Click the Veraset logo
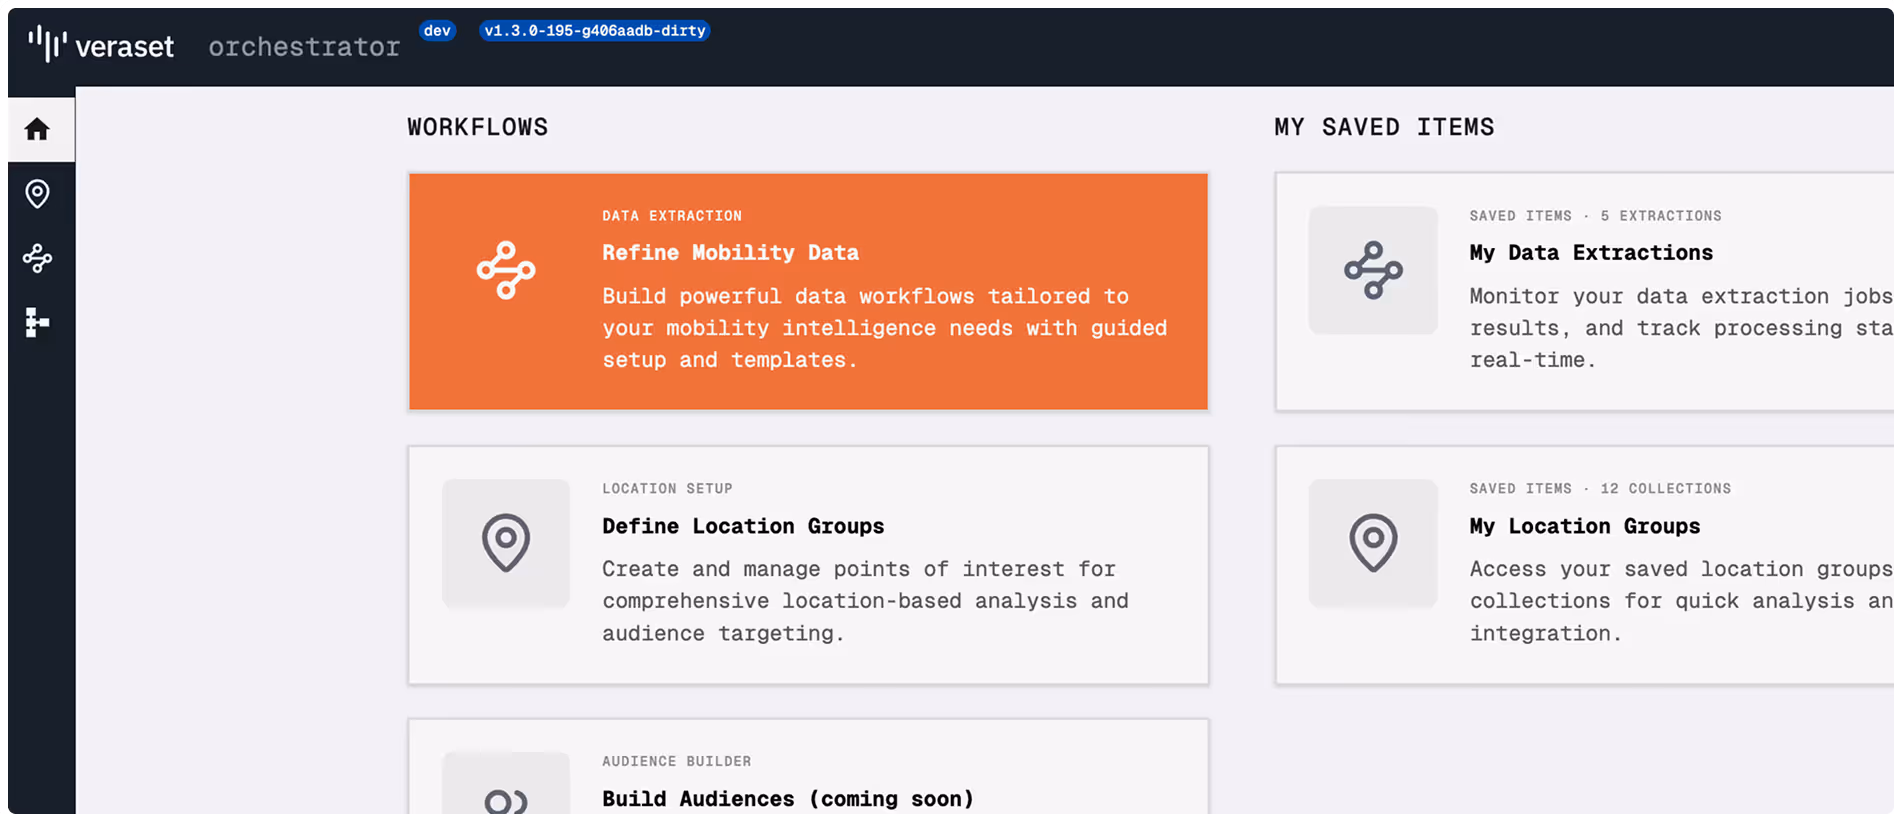This screenshot has height=814, width=1894. [101, 46]
